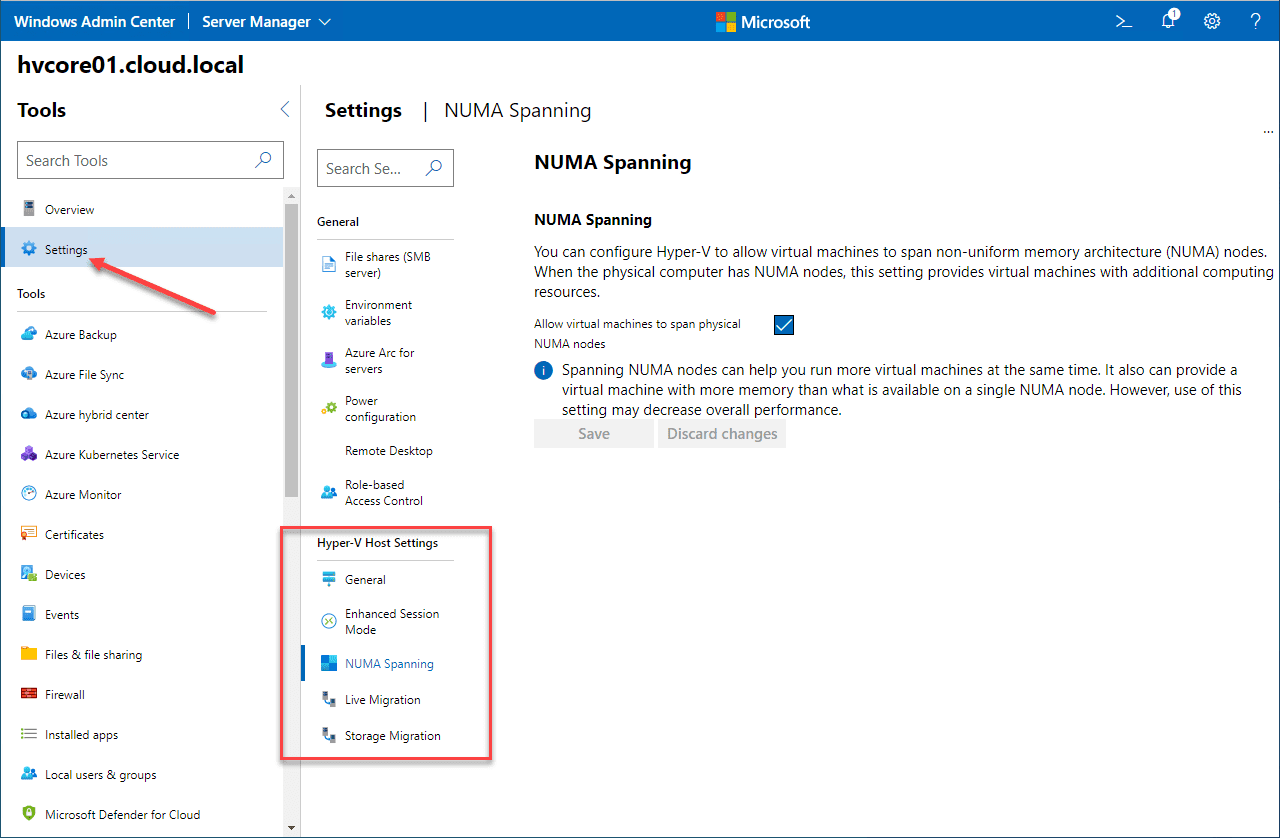Screen dimensions: 1280x838
Task: Click the Azure Kubernetes Service icon
Action: click(x=29, y=454)
